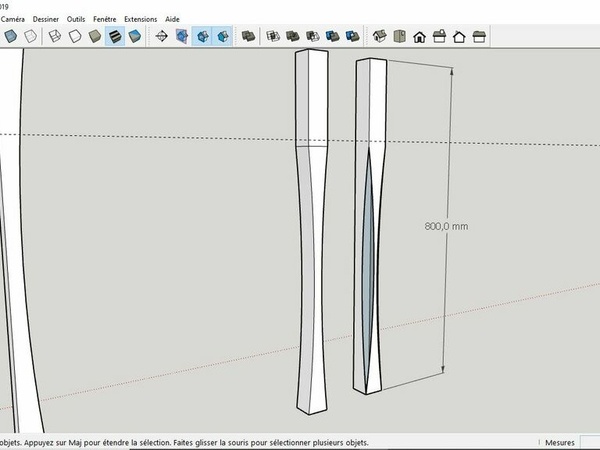Screen dimensions: 600x450
Task: Toggle X-ray face style
Action: [x=9, y=36]
